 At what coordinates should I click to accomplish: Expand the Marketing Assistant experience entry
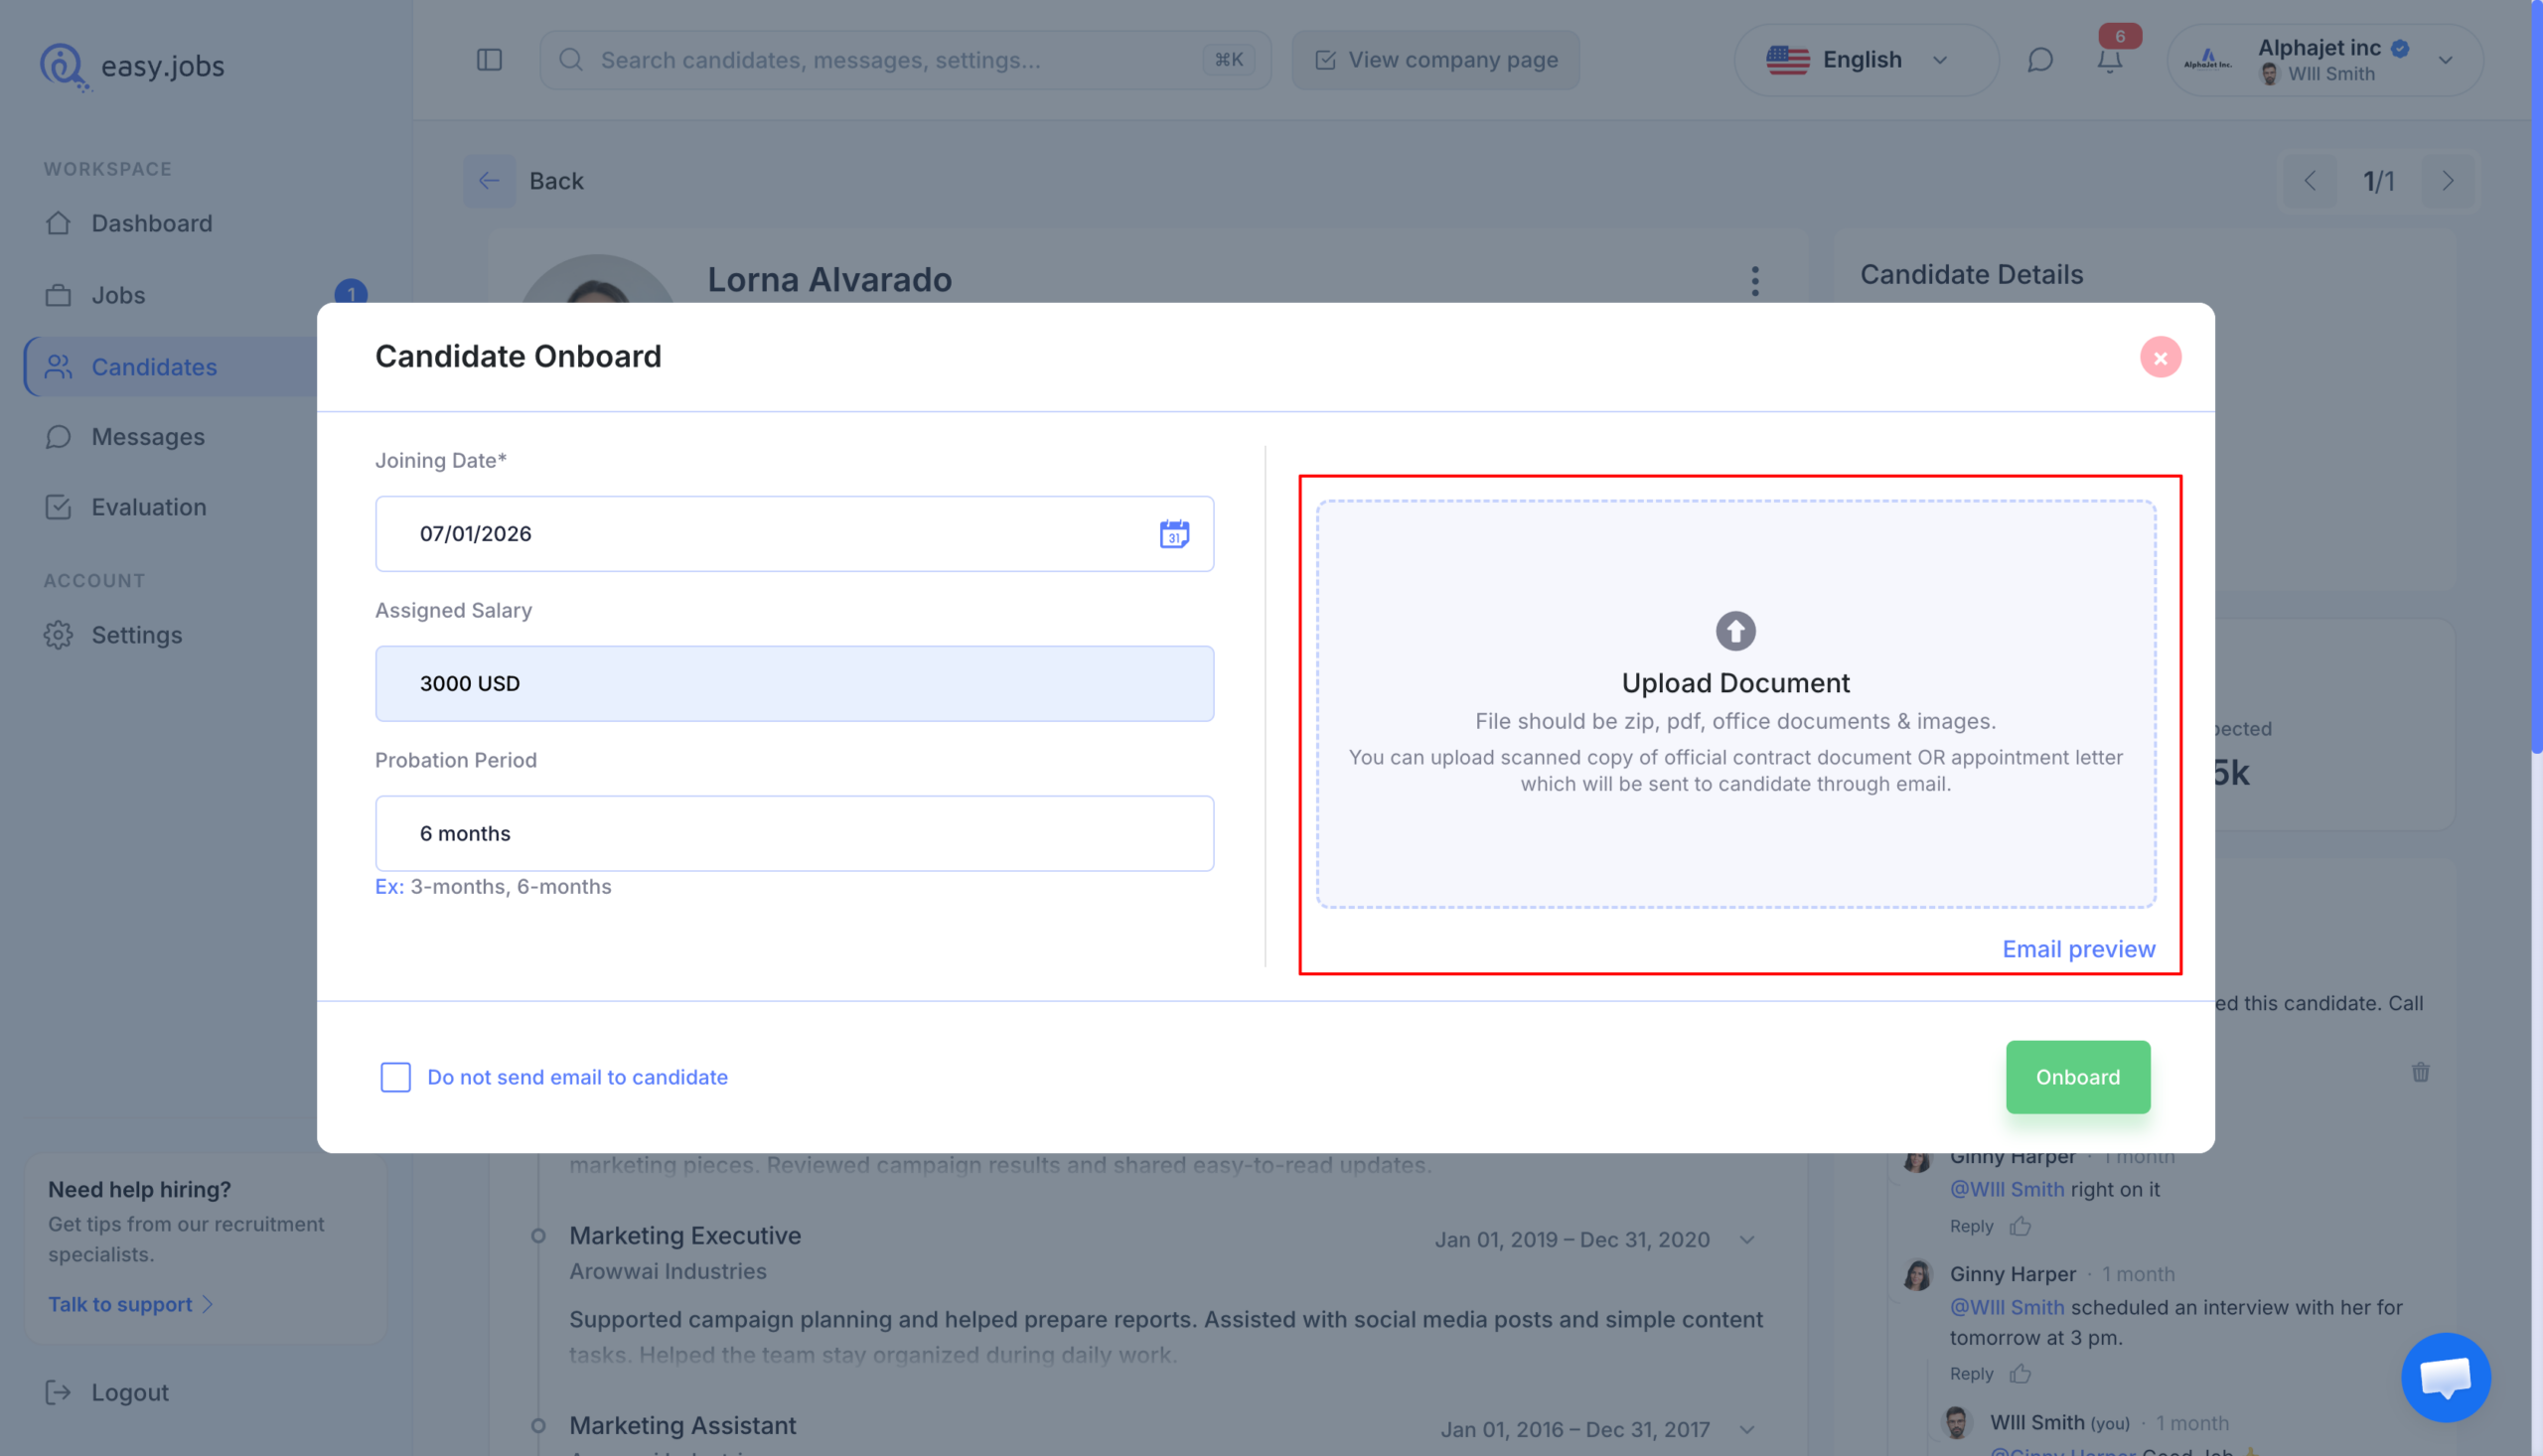pyautogui.click(x=1746, y=1430)
